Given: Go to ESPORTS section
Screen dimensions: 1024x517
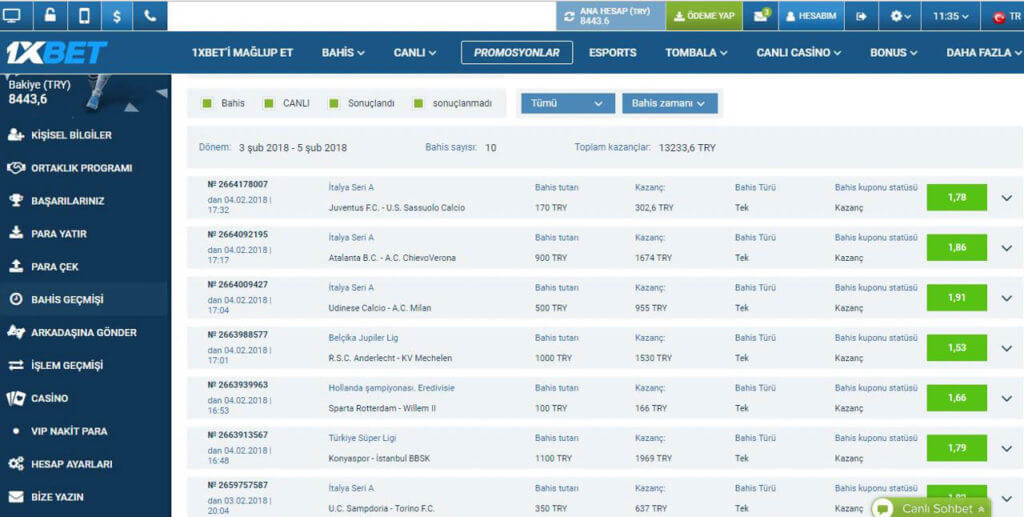Looking at the screenshot, I should coord(613,53).
